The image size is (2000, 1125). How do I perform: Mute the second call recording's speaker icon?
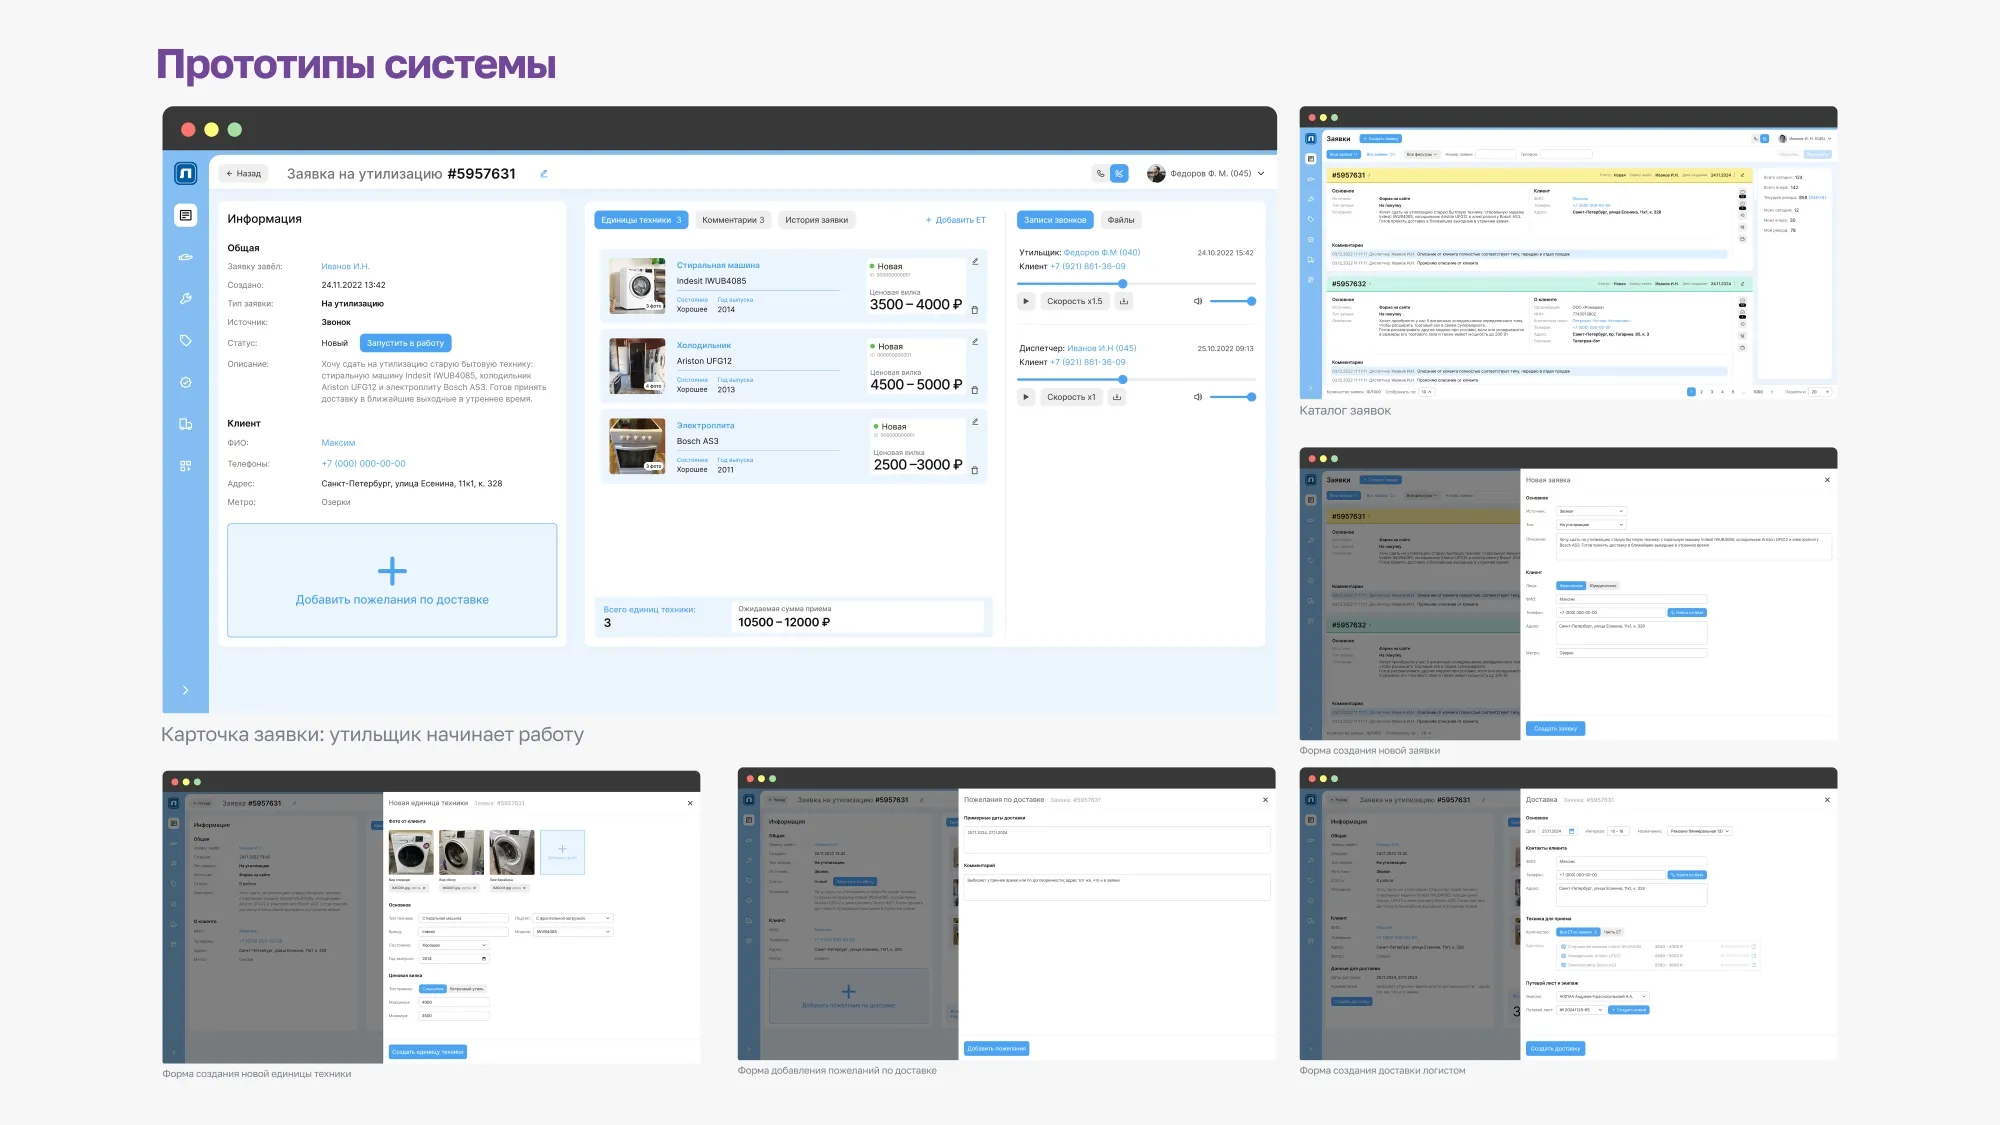coord(1197,397)
